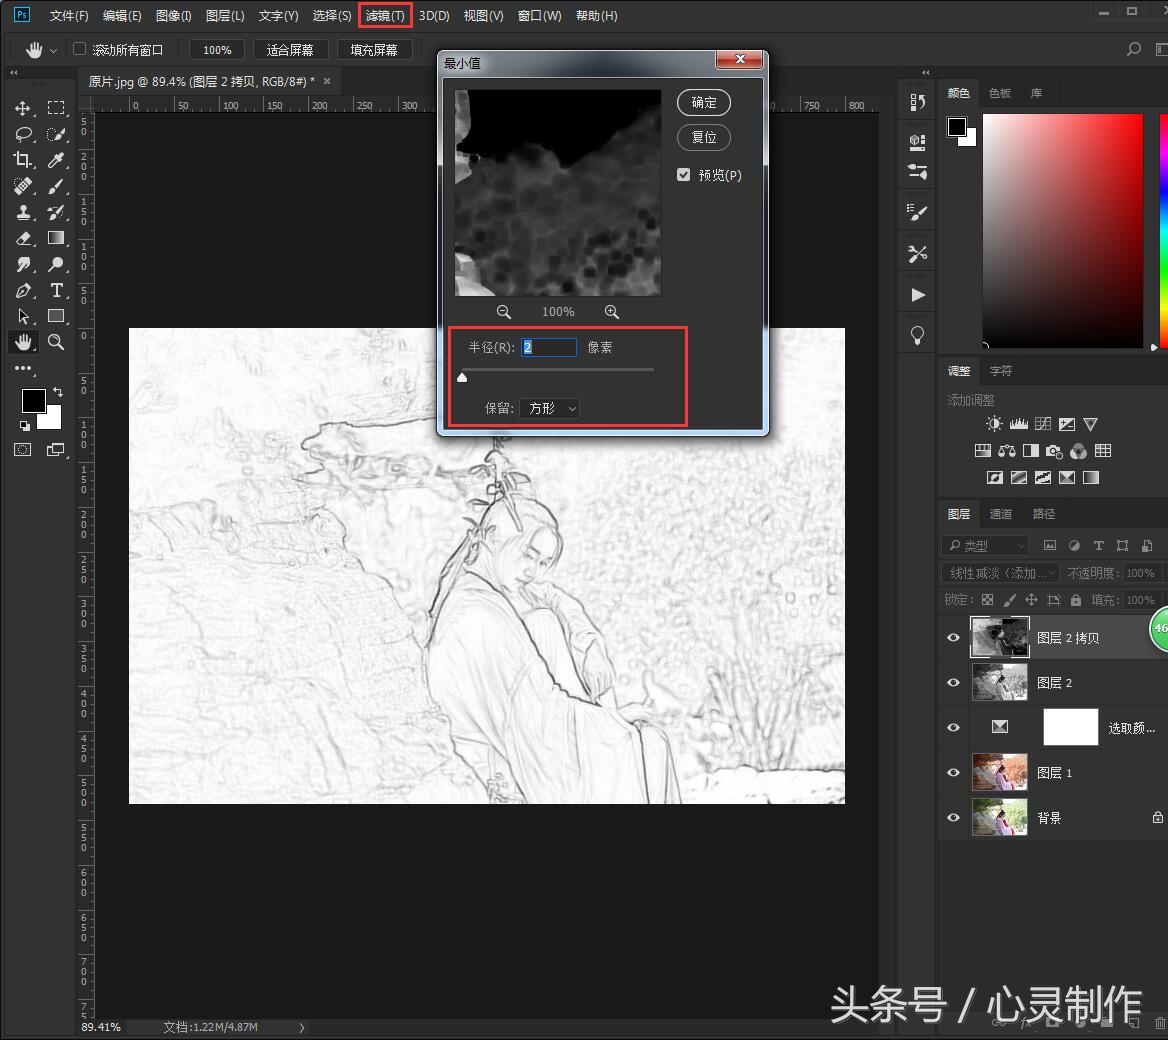Open the 类型 layer filter dropdown

coord(984,545)
